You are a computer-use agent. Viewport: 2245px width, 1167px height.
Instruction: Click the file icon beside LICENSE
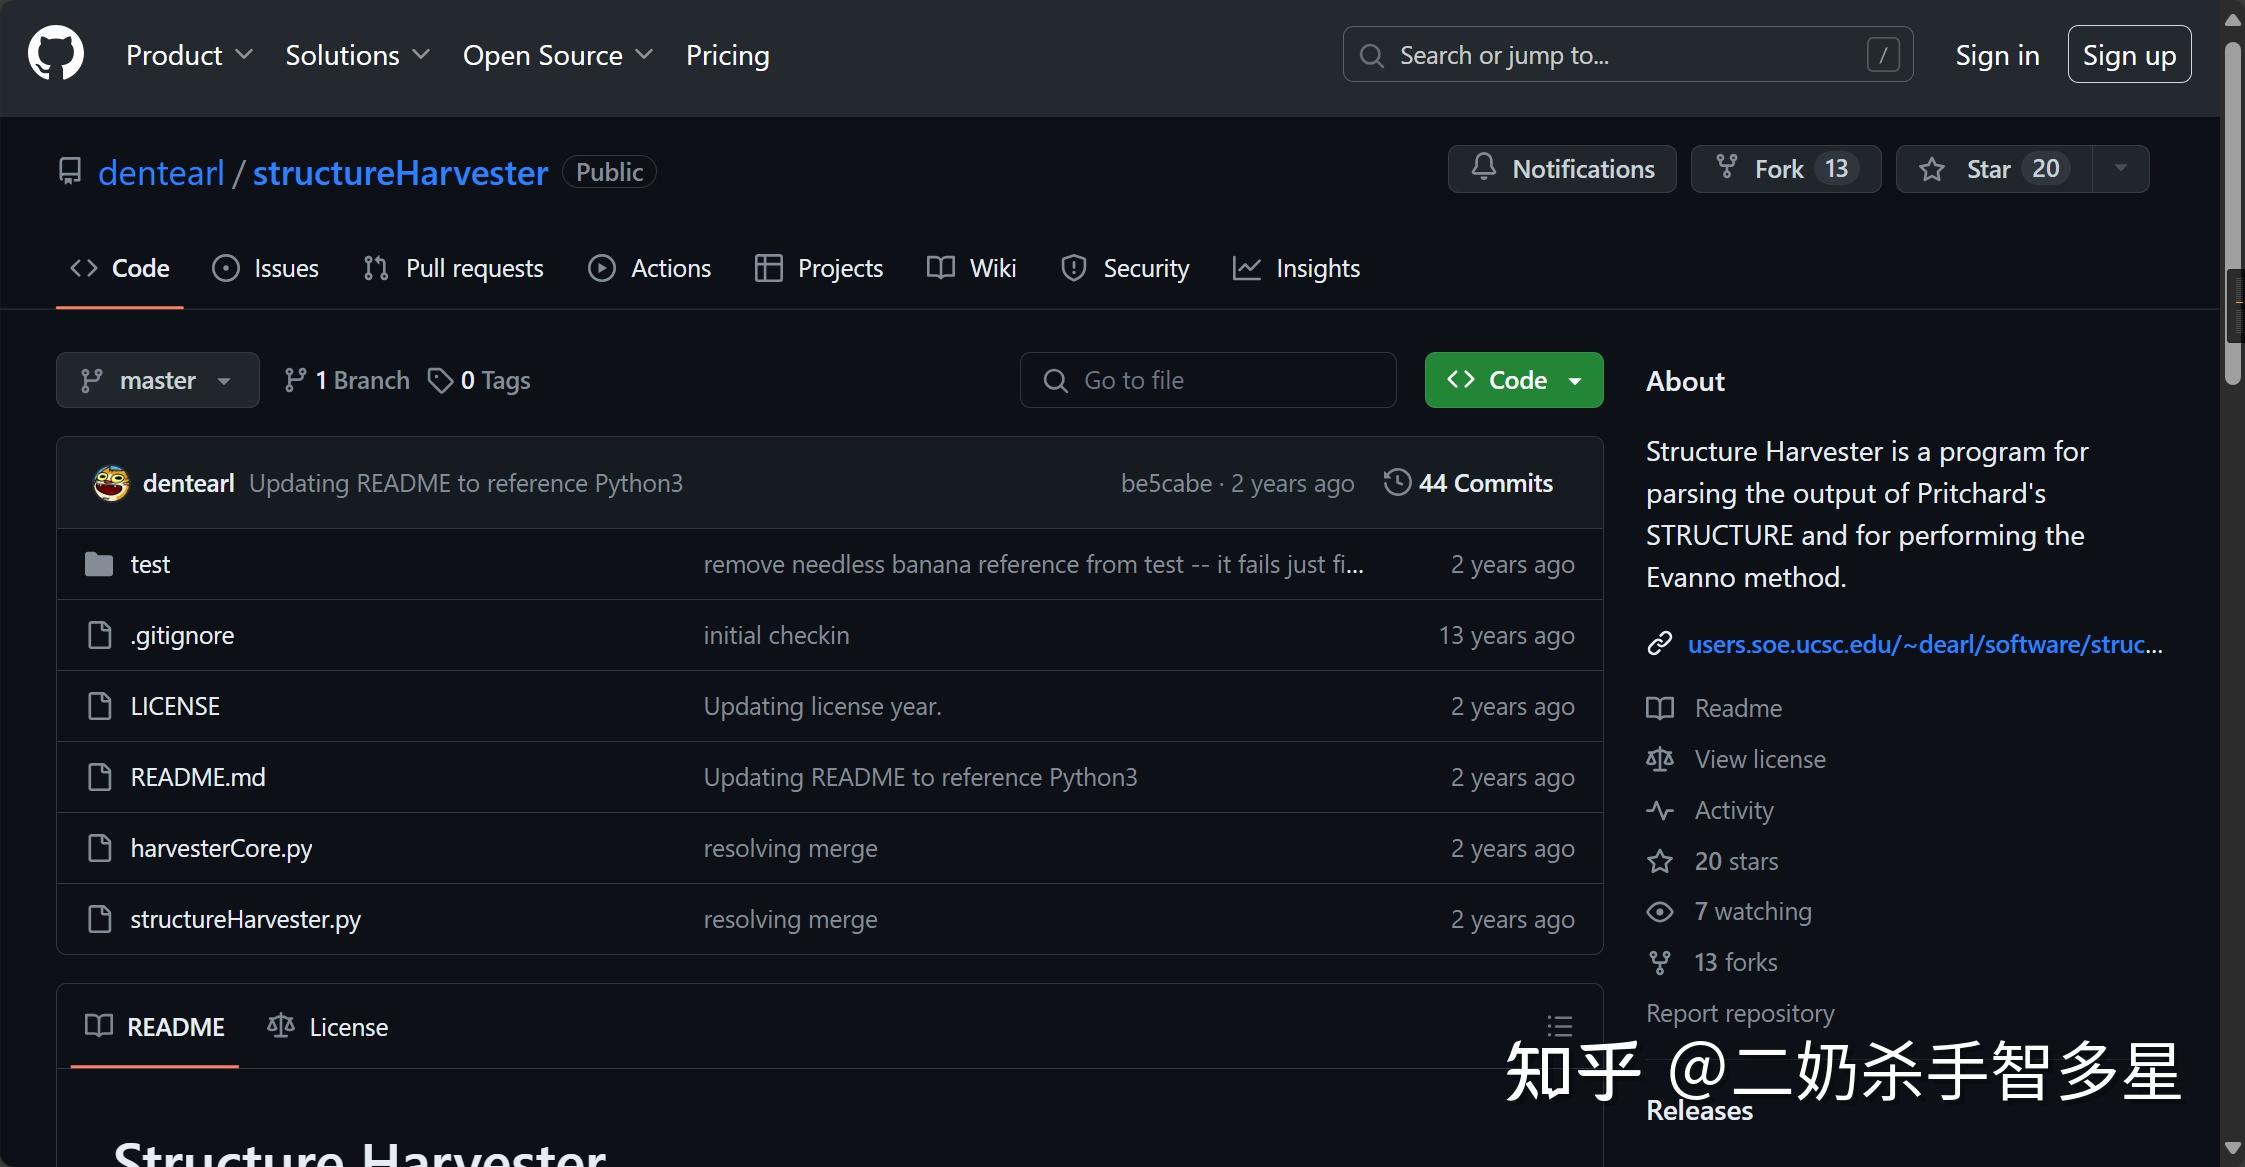(99, 706)
